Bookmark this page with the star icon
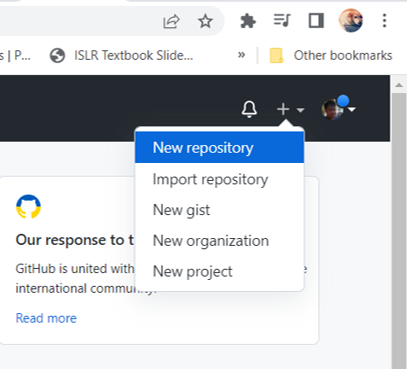Image resolution: width=407 pixels, height=369 pixels. (x=205, y=21)
